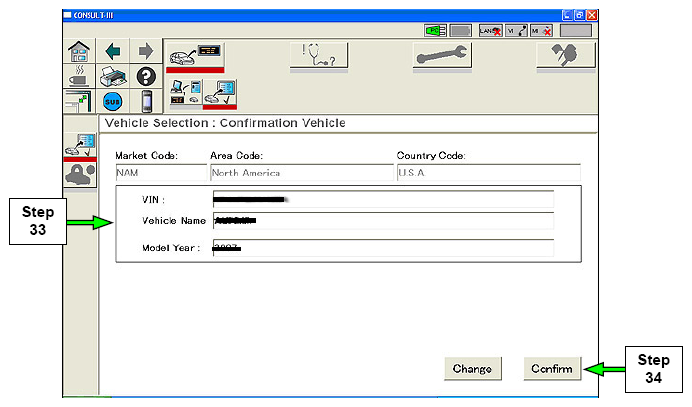Open the tools tab at far right
Viewport: 692px width, 407px height.
565,56
